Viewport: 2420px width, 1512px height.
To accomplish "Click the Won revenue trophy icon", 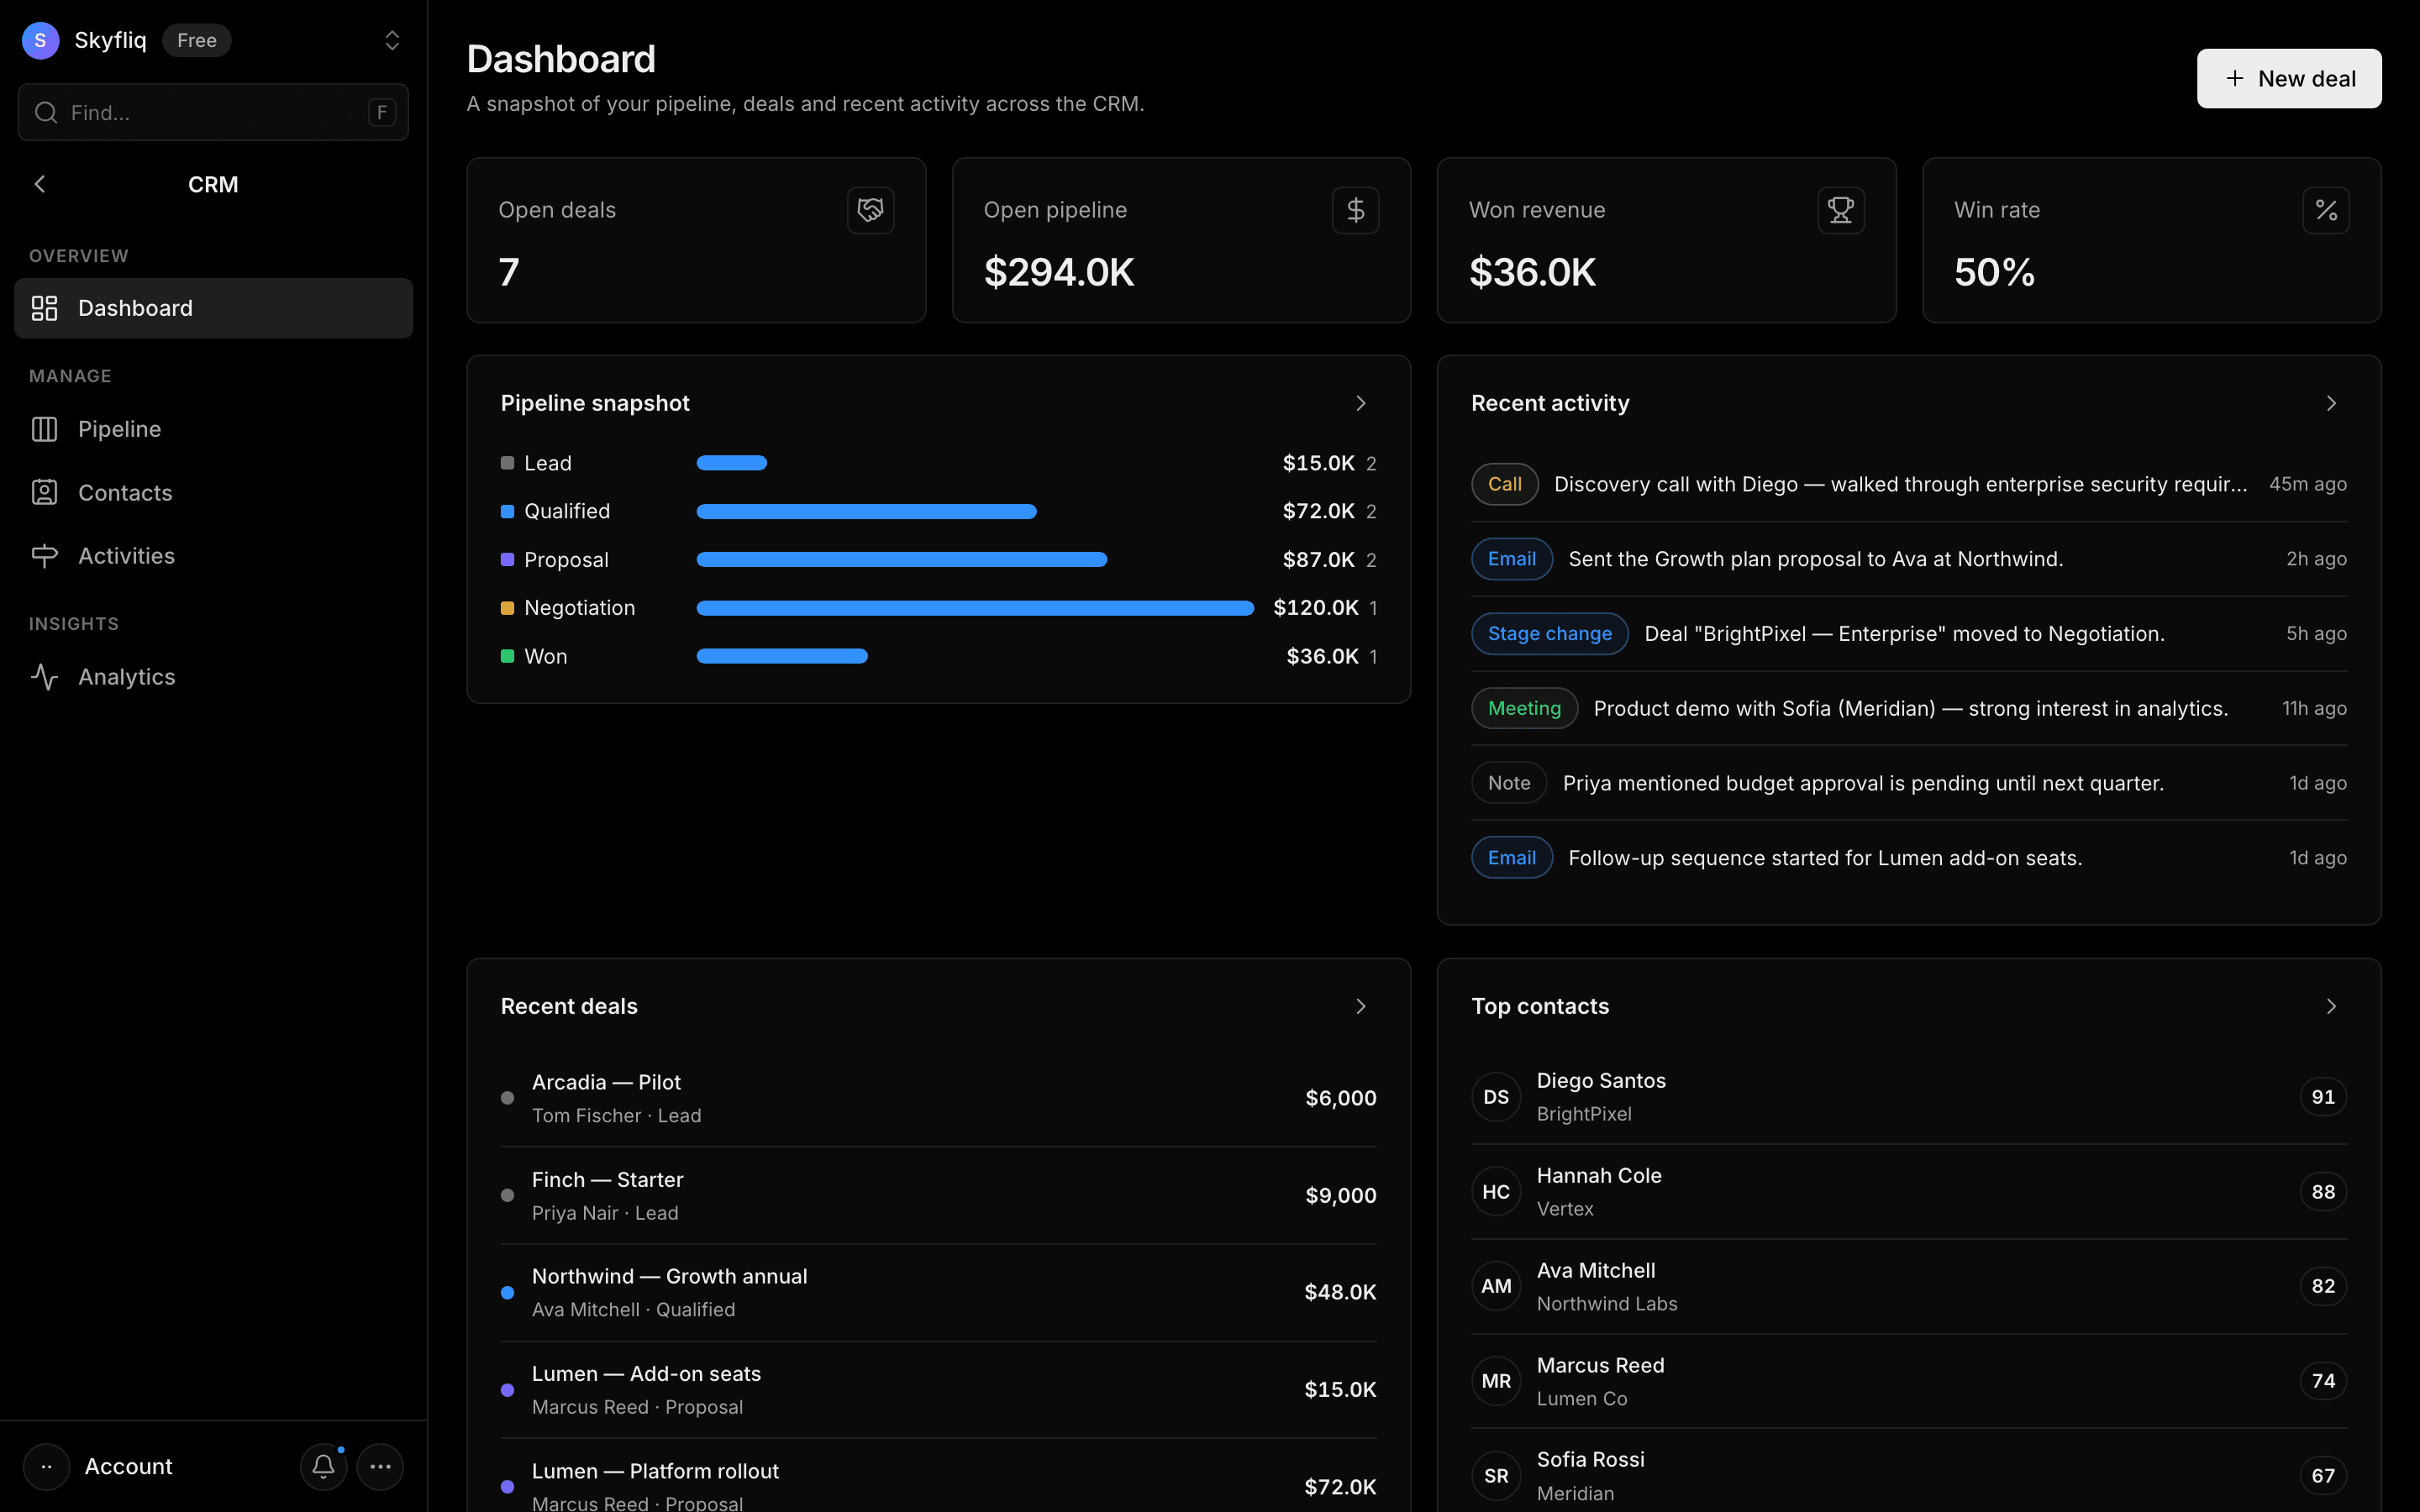I will point(1840,210).
